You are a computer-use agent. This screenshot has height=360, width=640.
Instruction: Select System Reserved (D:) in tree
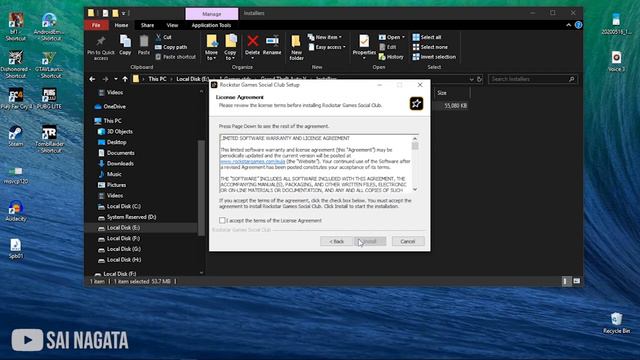131,217
